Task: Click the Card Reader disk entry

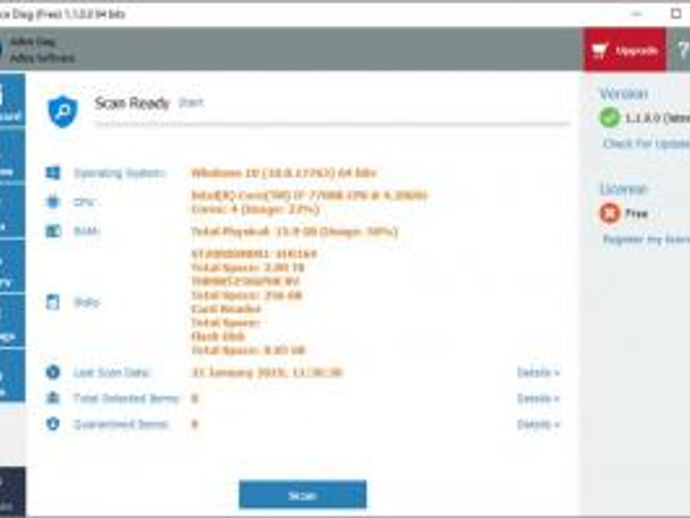Action: pos(226,309)
